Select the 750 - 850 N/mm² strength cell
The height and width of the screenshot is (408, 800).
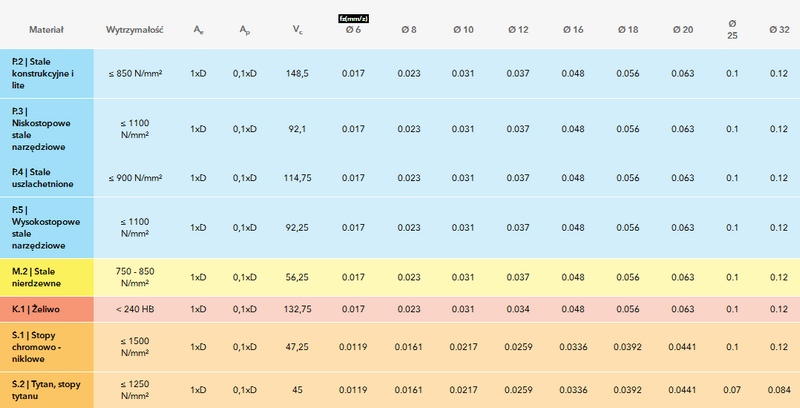tap(134, 277)
